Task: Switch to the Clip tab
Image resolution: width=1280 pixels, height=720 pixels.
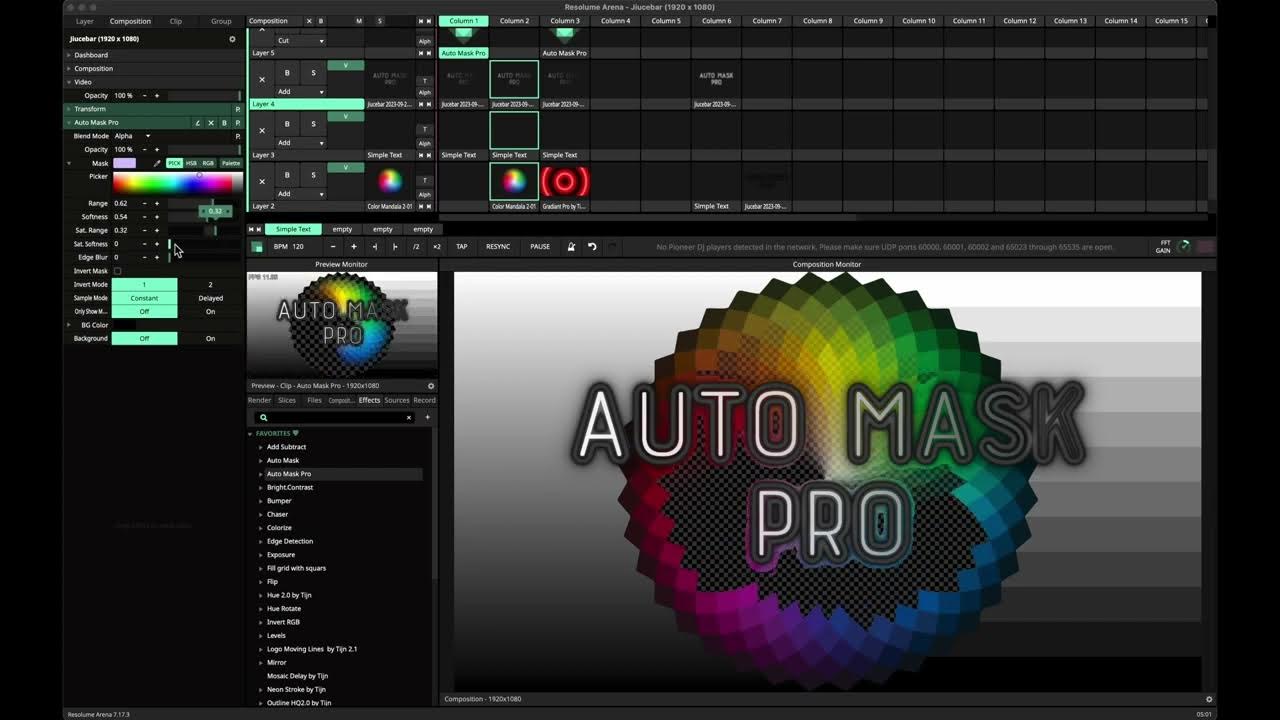Action: (176, 21)
